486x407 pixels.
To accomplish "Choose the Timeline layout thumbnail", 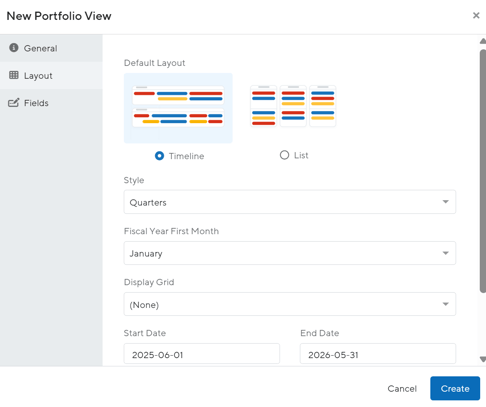I will (178, 108).
